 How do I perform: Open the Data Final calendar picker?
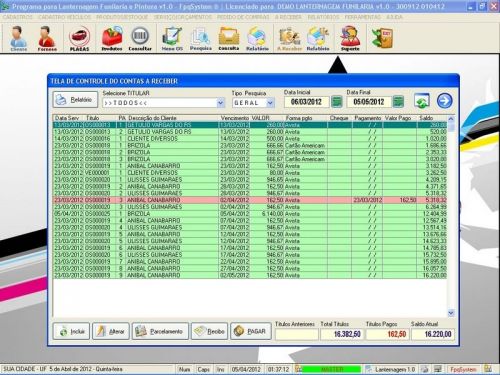[398, 102]
